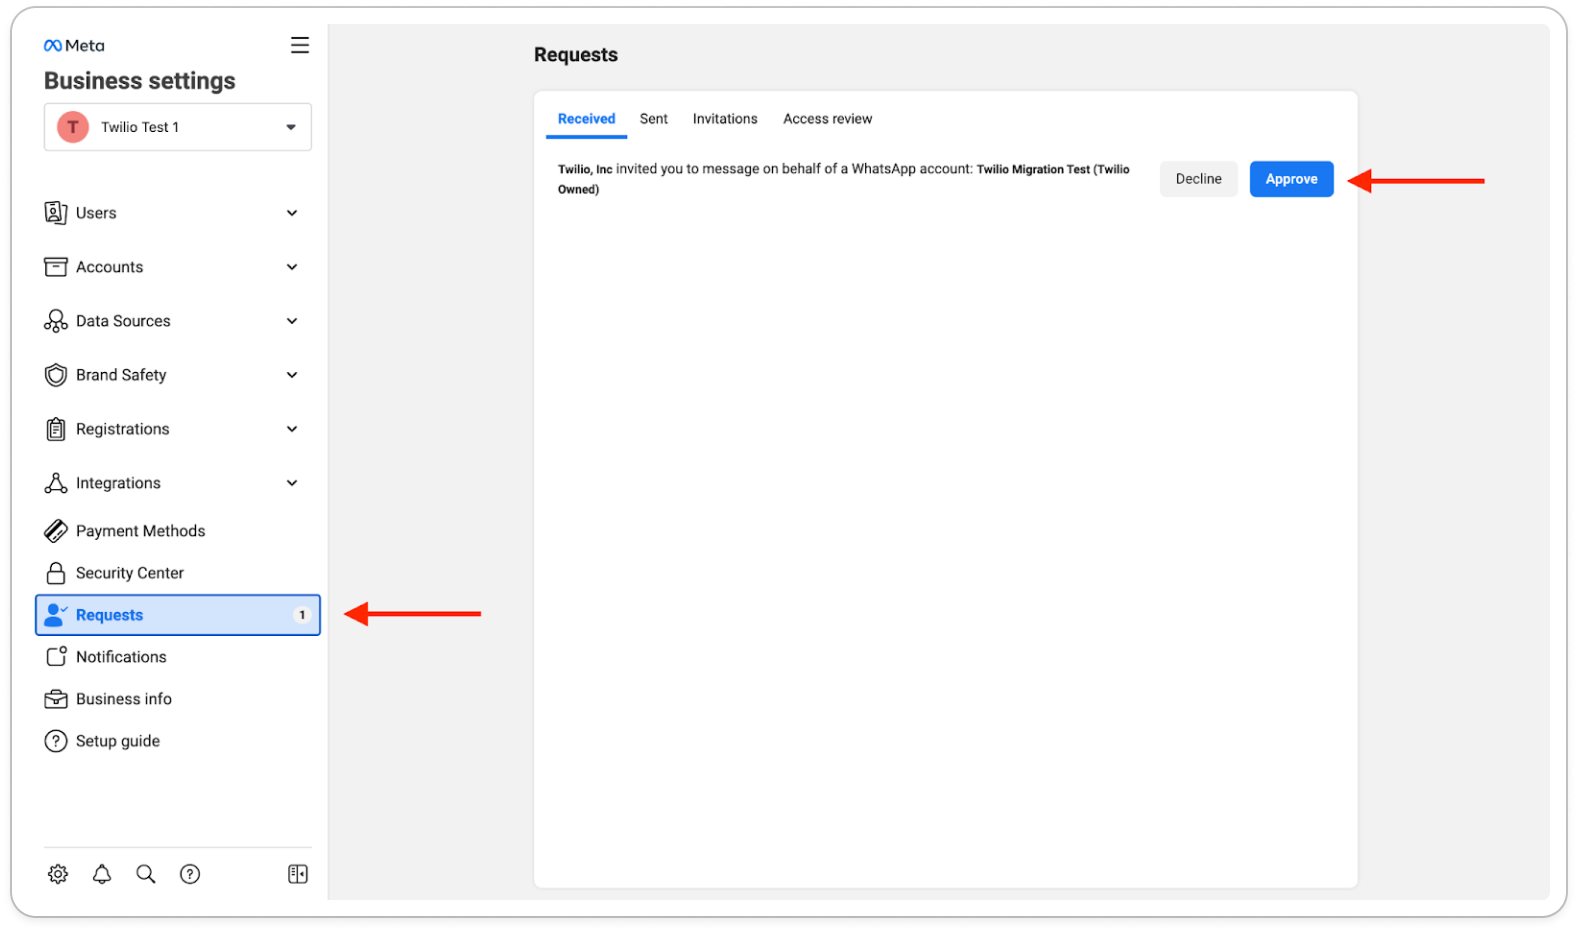Open the Twilio Test 1 account dropdown
The image size is (1578, 932).
click(178, 127)
